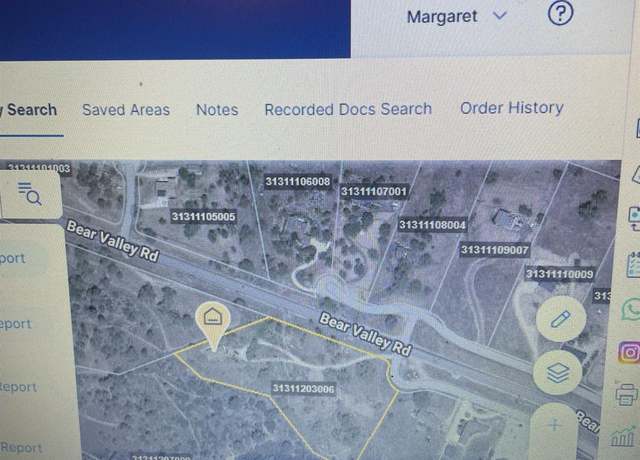The image size is (640, 460).
Task: Switch to the Saved Areas tab
Action: point(126,110)
